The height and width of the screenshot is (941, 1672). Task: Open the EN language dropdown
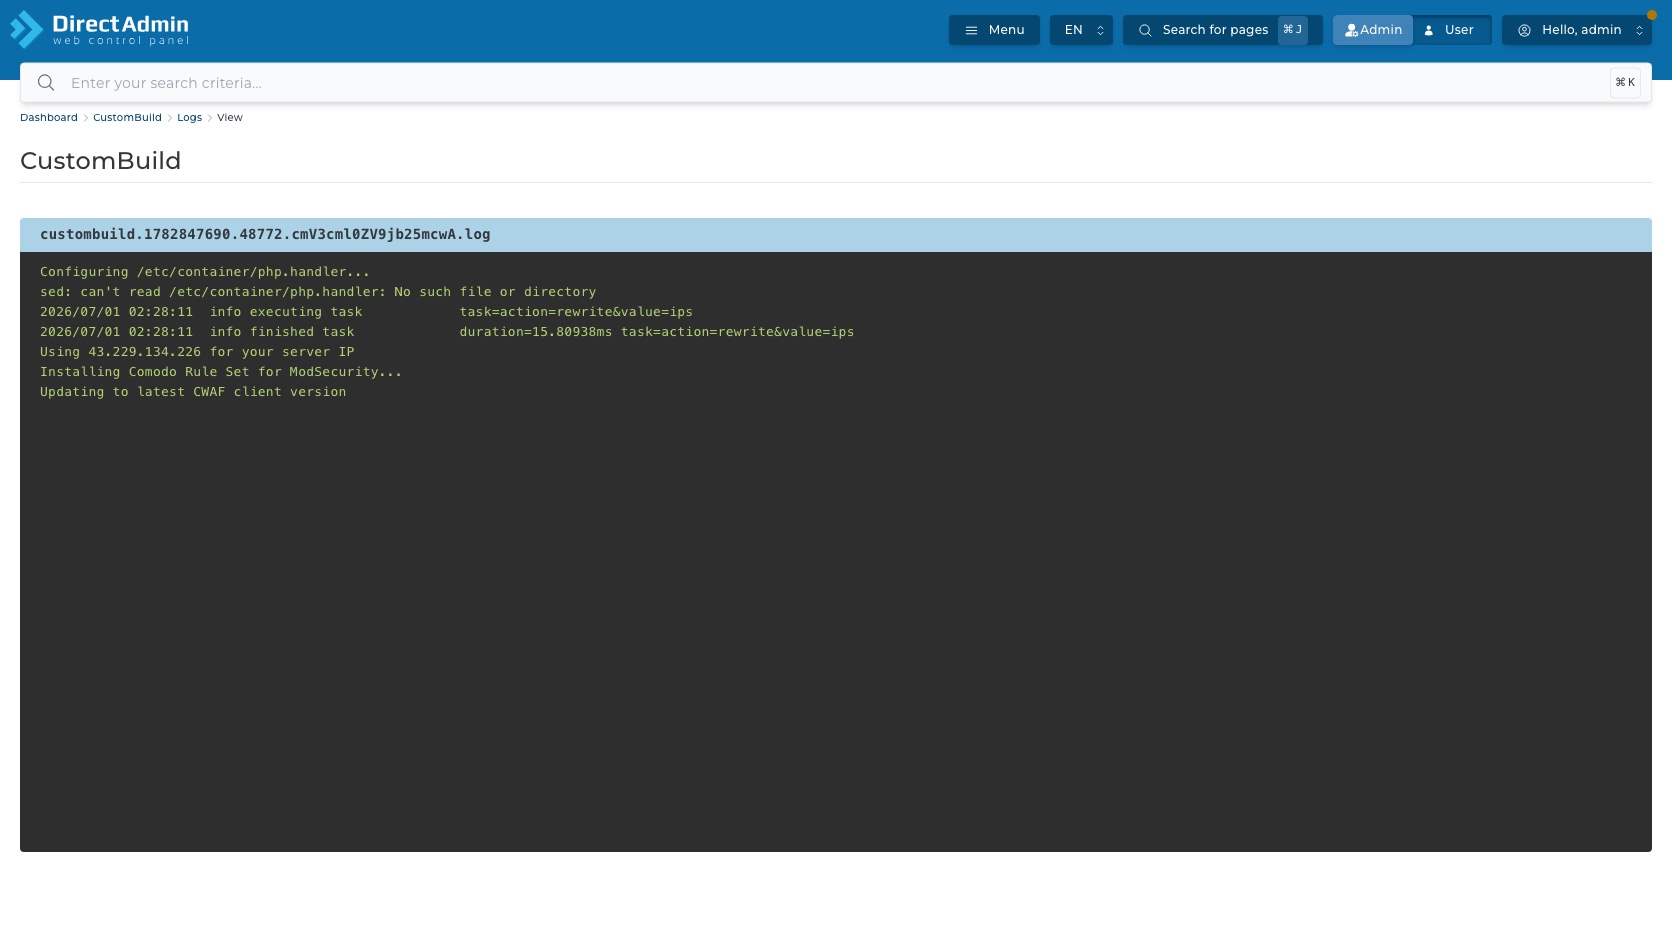pyautogui.click(x=1081, y=30)
